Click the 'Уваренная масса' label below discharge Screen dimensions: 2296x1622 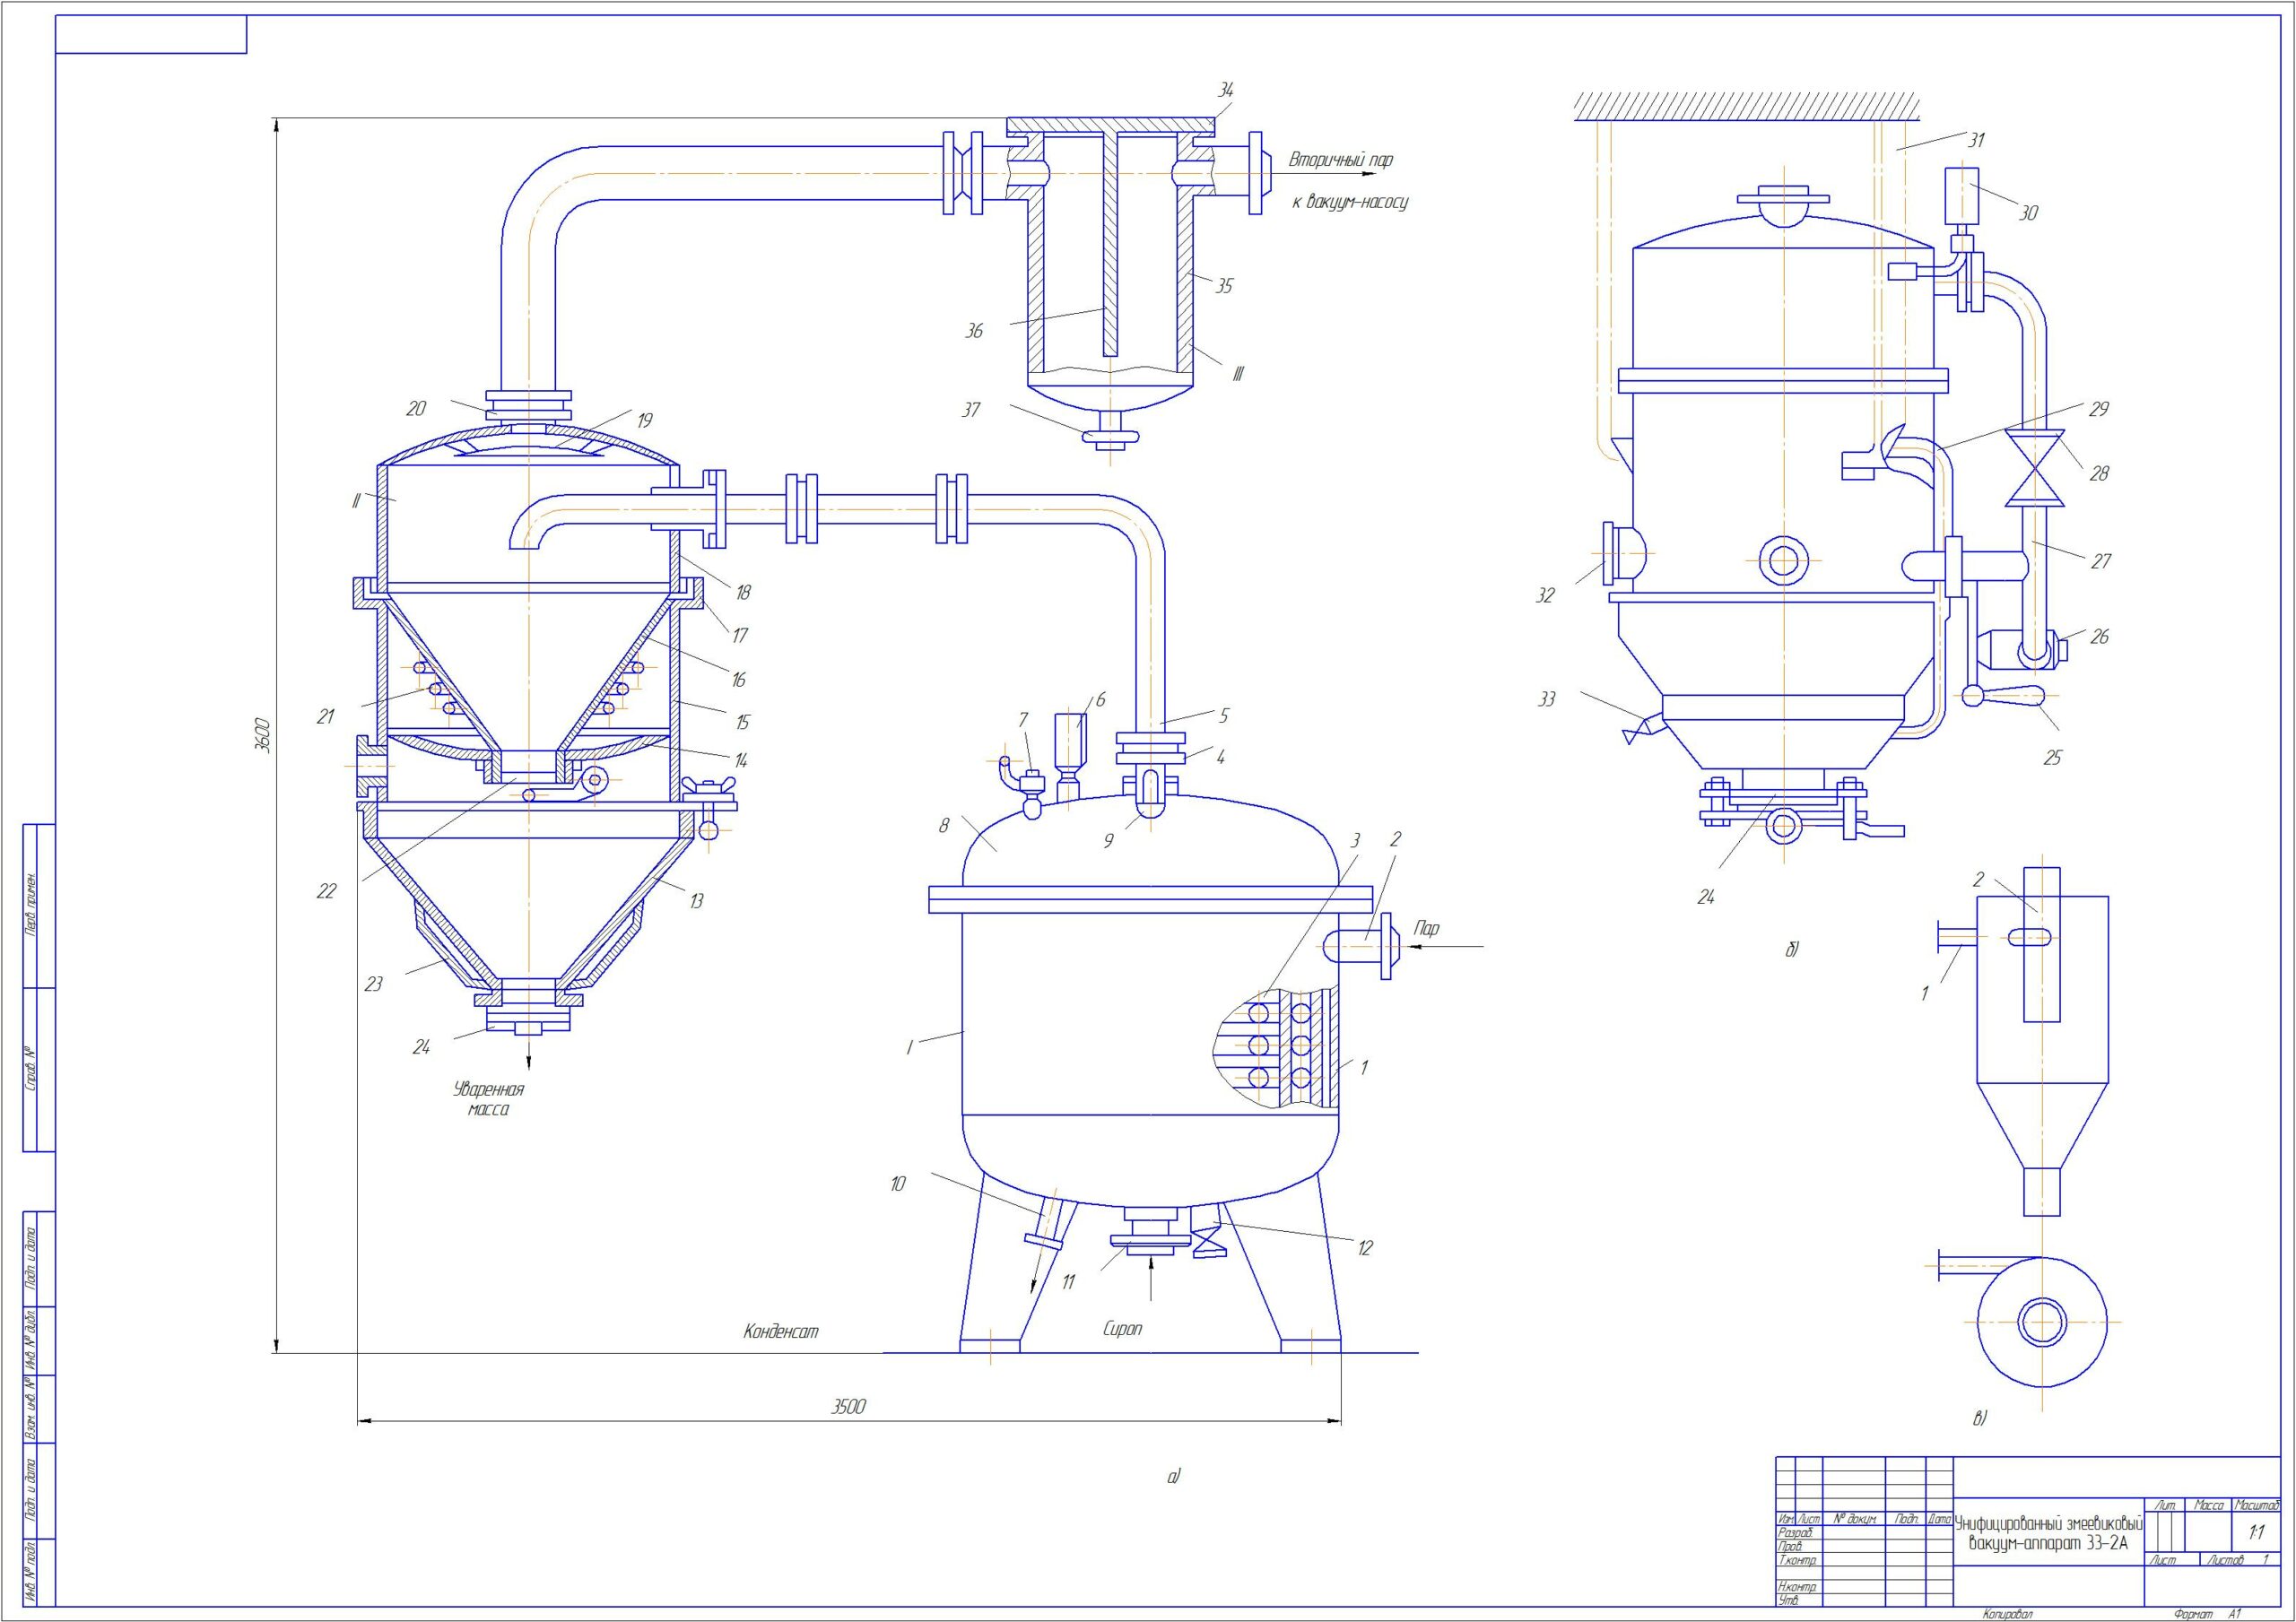[488, 1099]
